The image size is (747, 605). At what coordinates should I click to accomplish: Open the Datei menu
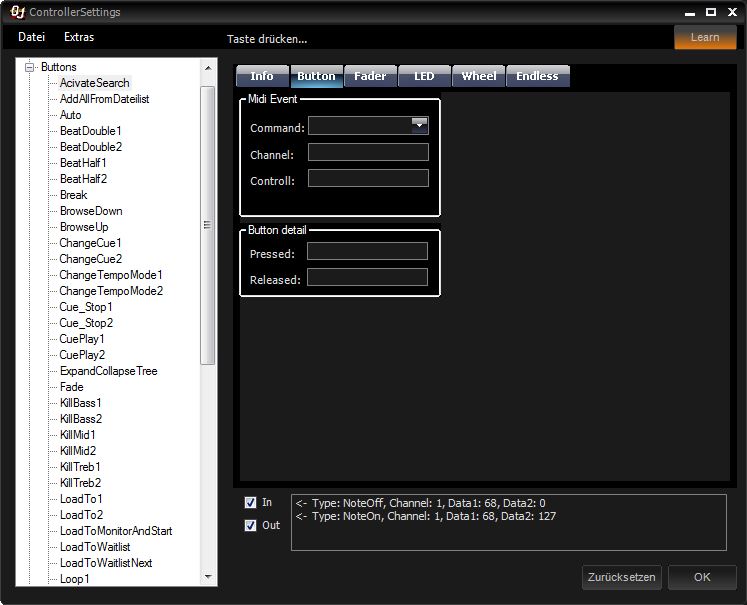coord(31,37)
